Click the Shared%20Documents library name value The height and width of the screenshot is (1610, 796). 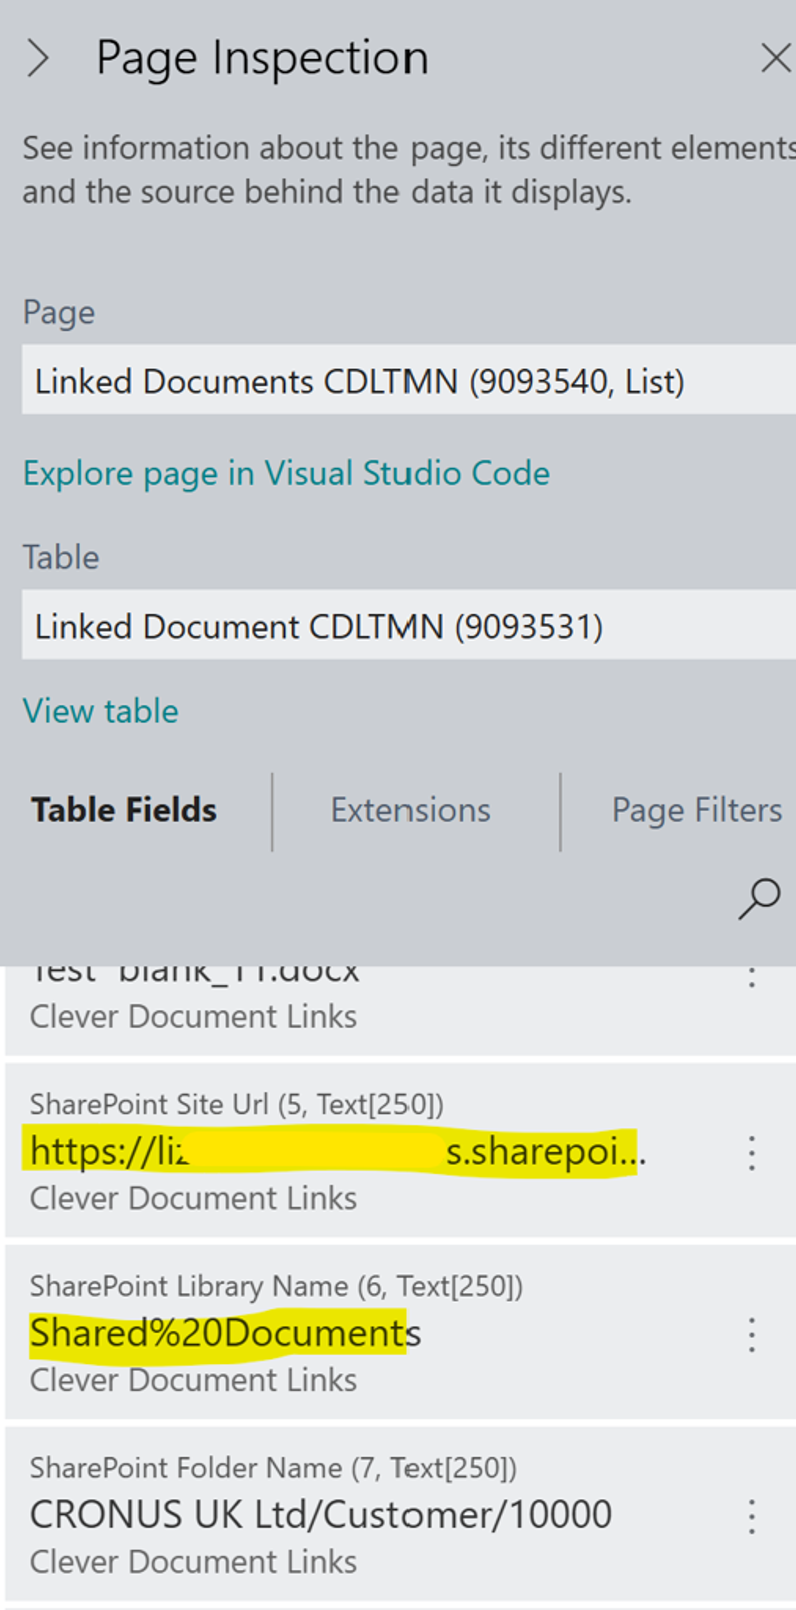pos(225,1333)
